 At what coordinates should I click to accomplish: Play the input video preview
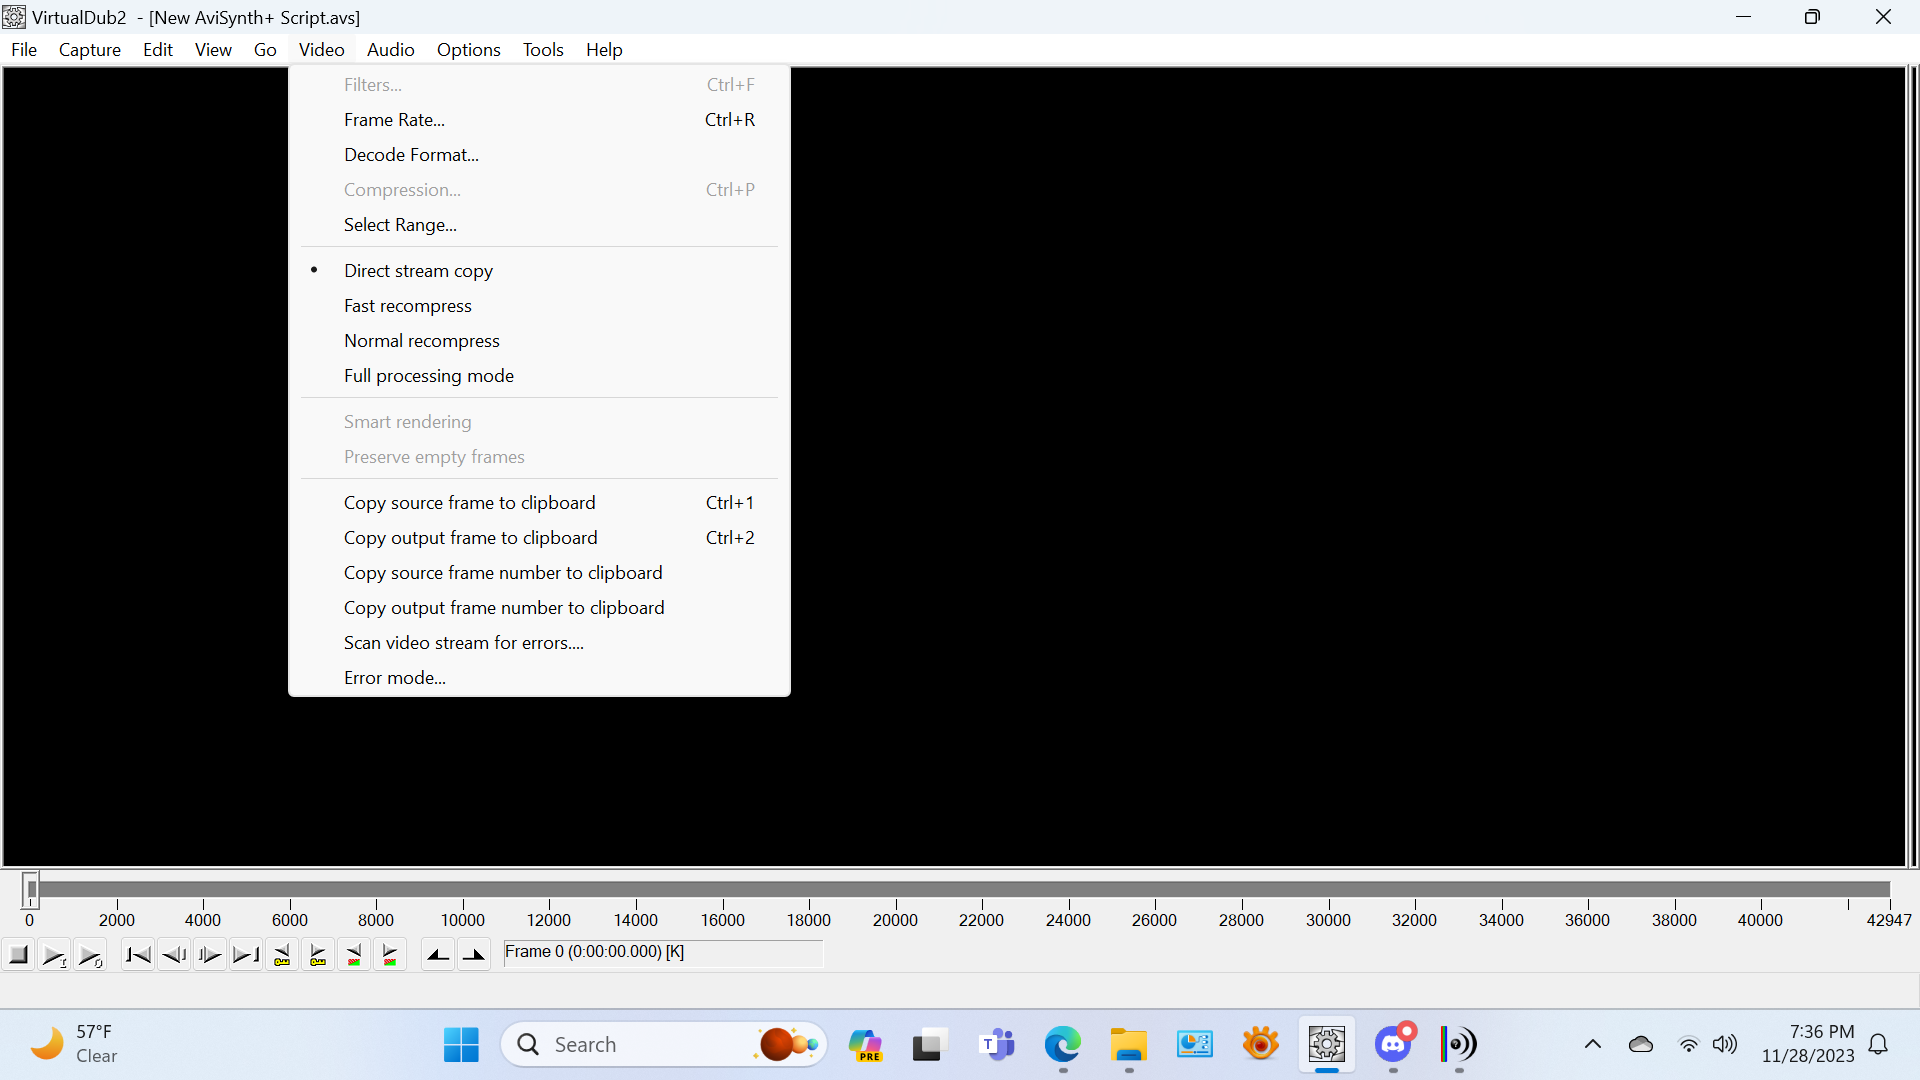[x=54, y=955]
